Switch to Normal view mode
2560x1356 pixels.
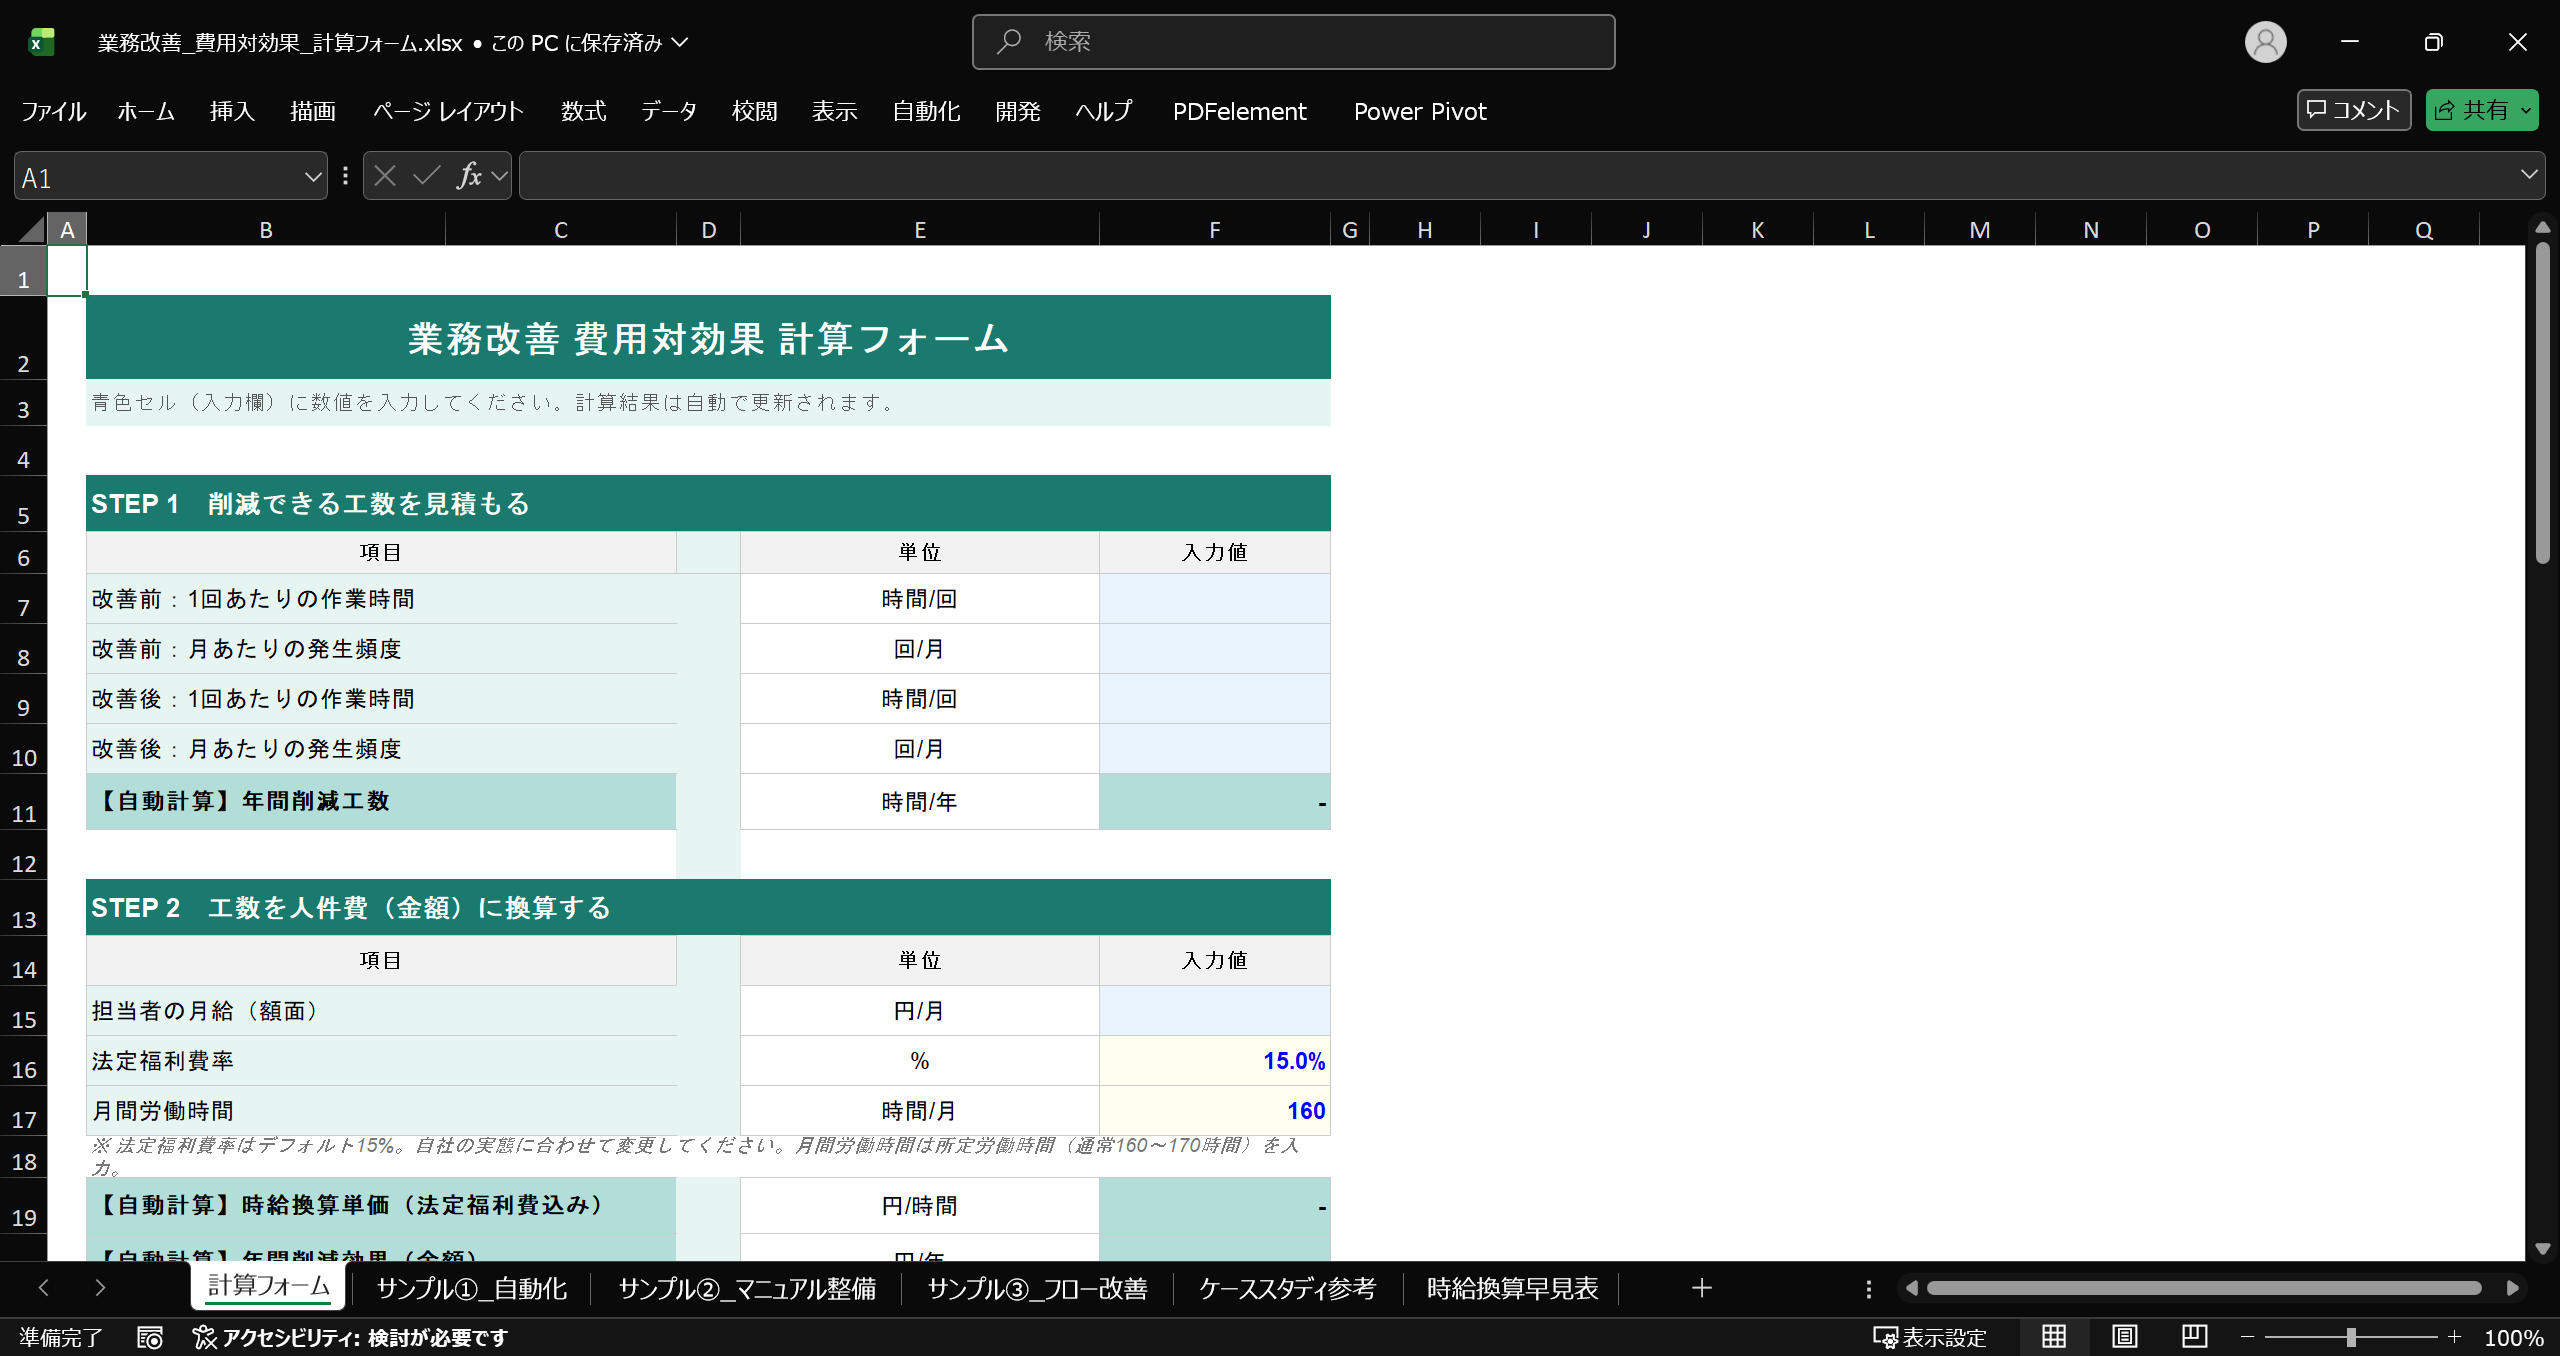coord(2054,1337)
